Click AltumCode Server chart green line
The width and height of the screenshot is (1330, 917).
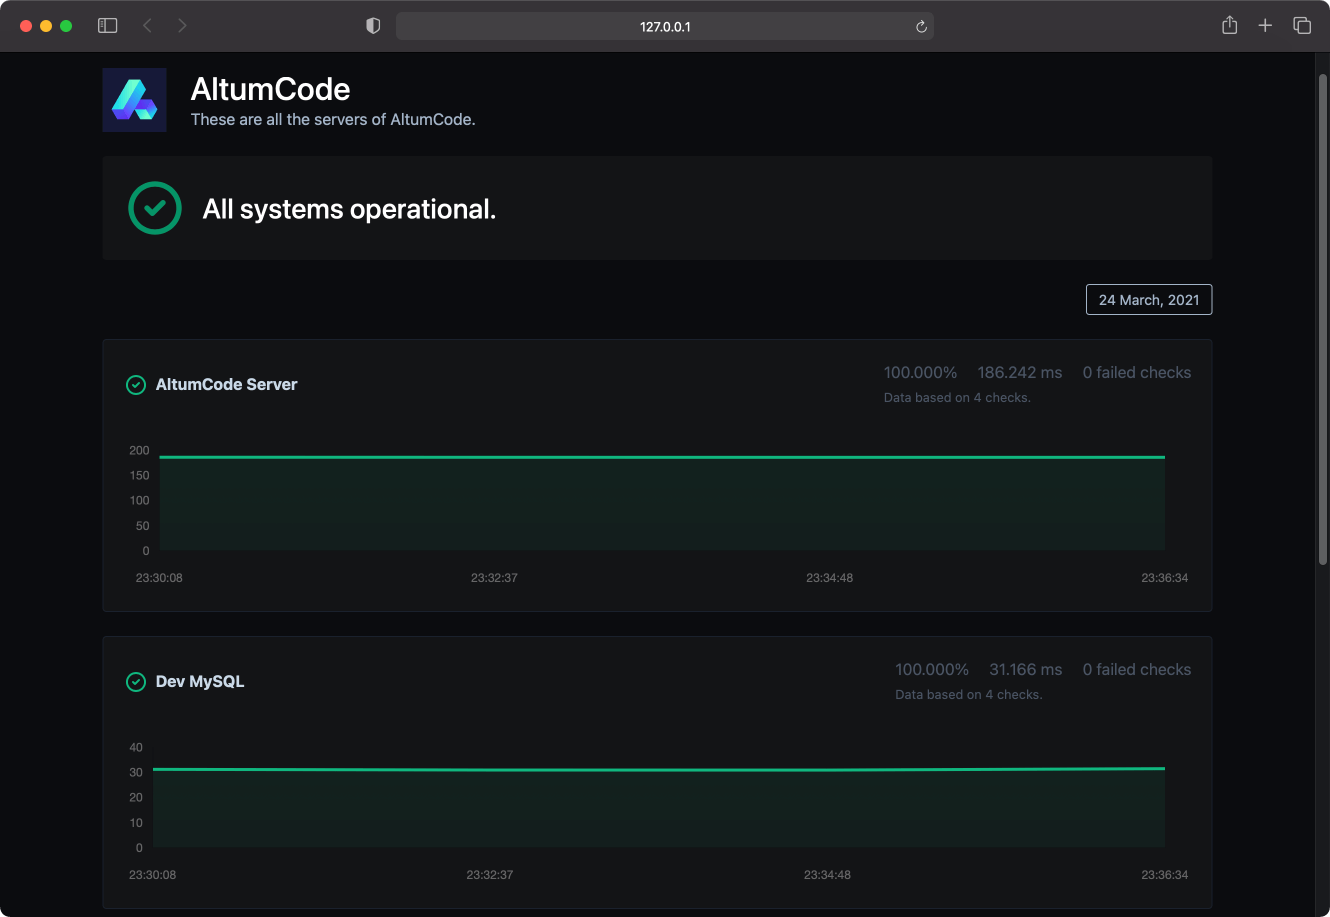pyautogui.click(x=662, y=457)
